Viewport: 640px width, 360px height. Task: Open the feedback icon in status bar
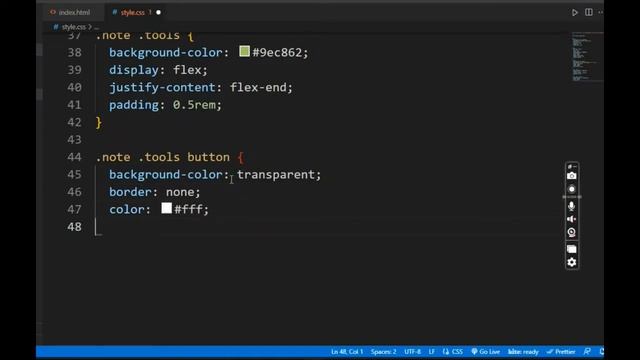587,352
